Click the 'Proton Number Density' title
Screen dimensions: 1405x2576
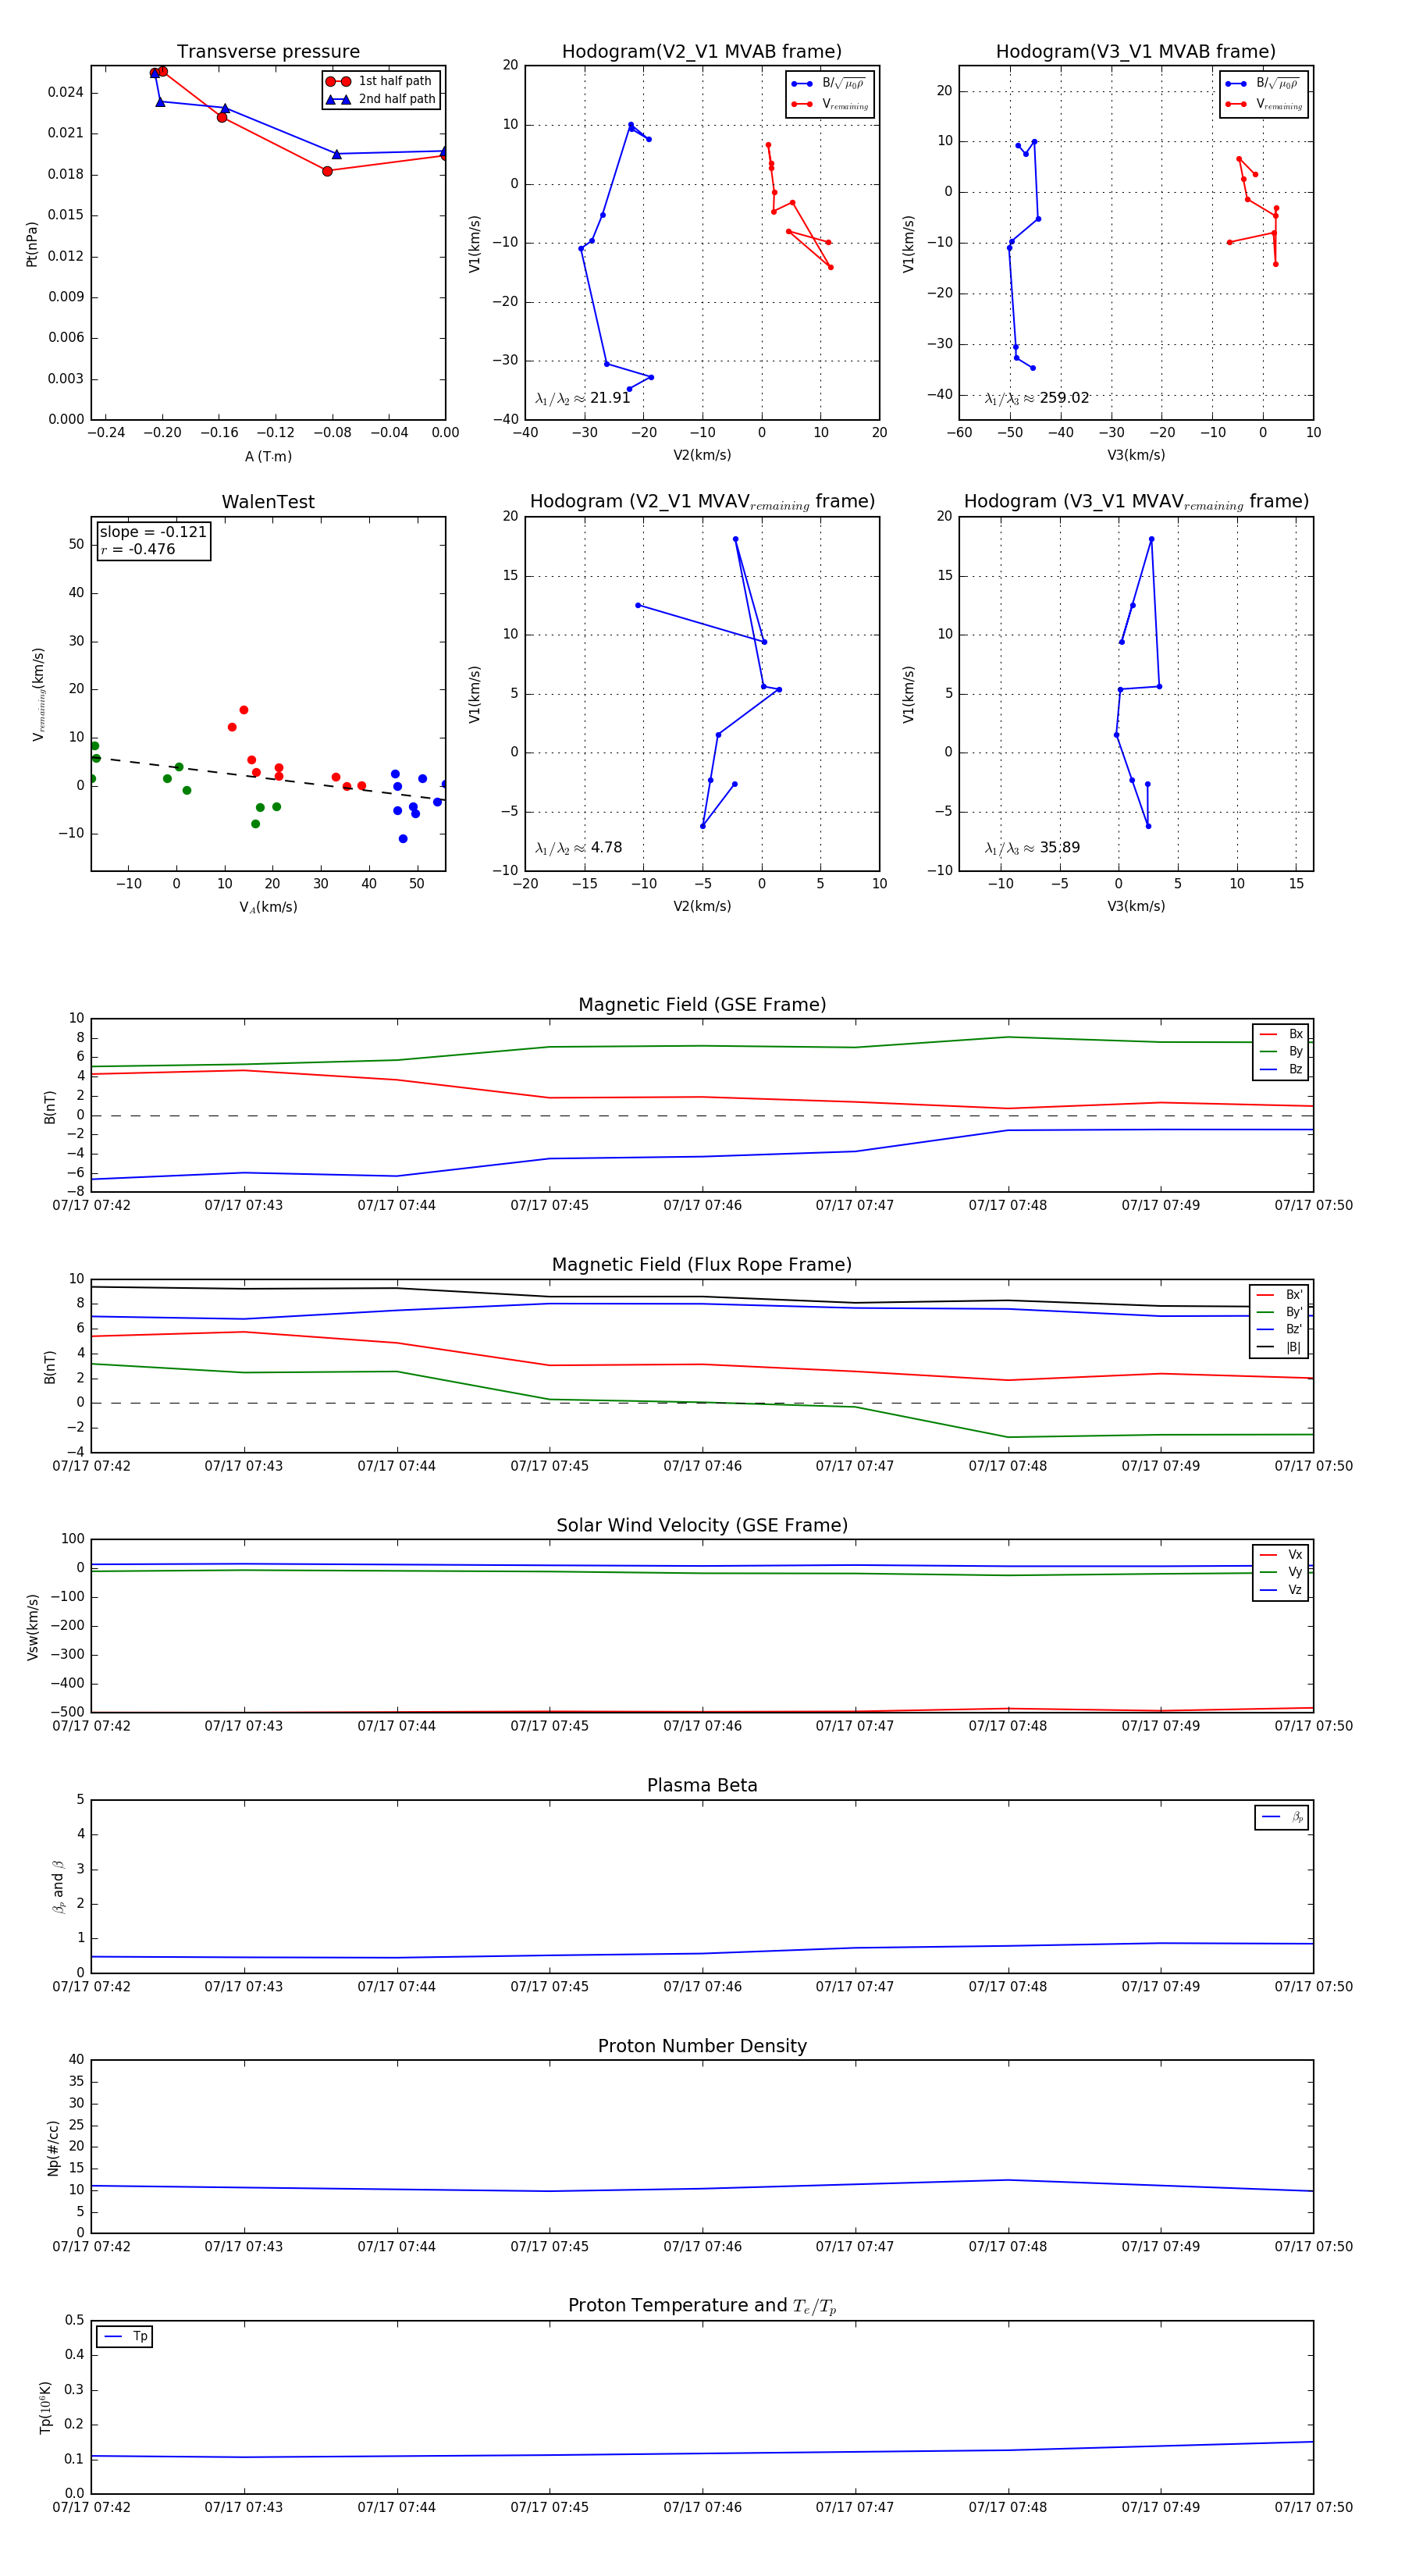click(702, 2046)
